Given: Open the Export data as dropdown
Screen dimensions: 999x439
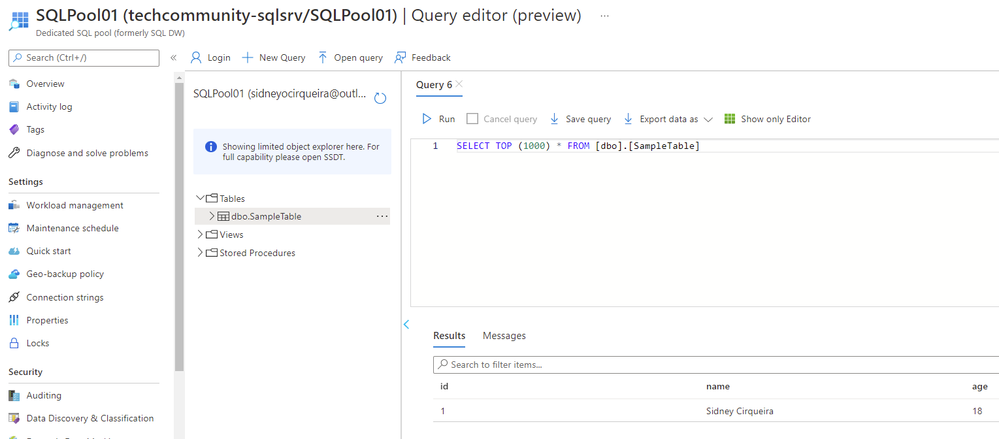Looking at the screenshot, I should (x=668, y=119).
